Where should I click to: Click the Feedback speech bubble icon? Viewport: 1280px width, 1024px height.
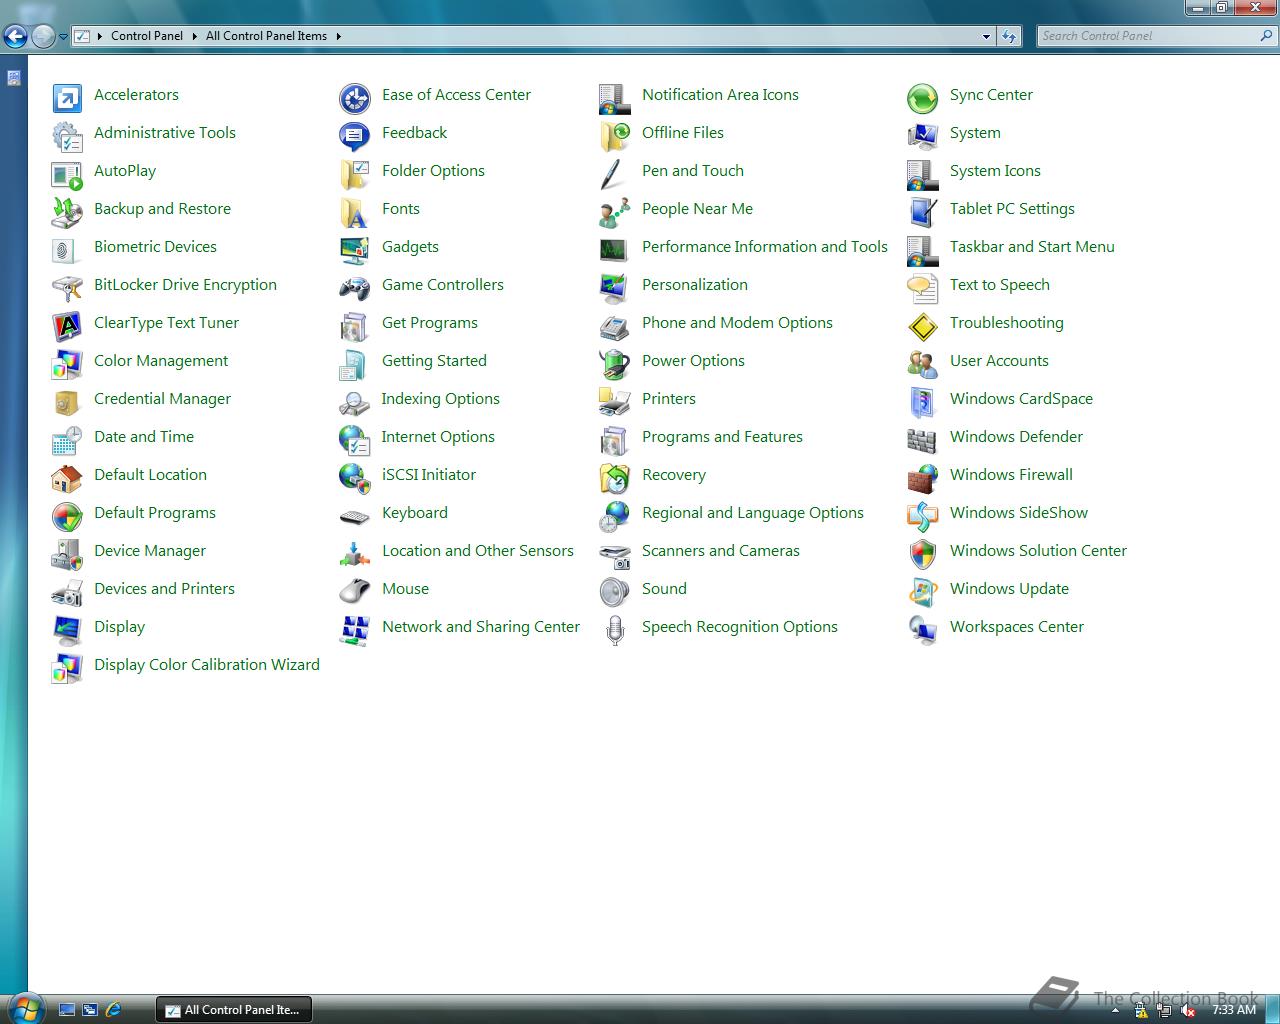pyautogui.click(x=355, y=135)
